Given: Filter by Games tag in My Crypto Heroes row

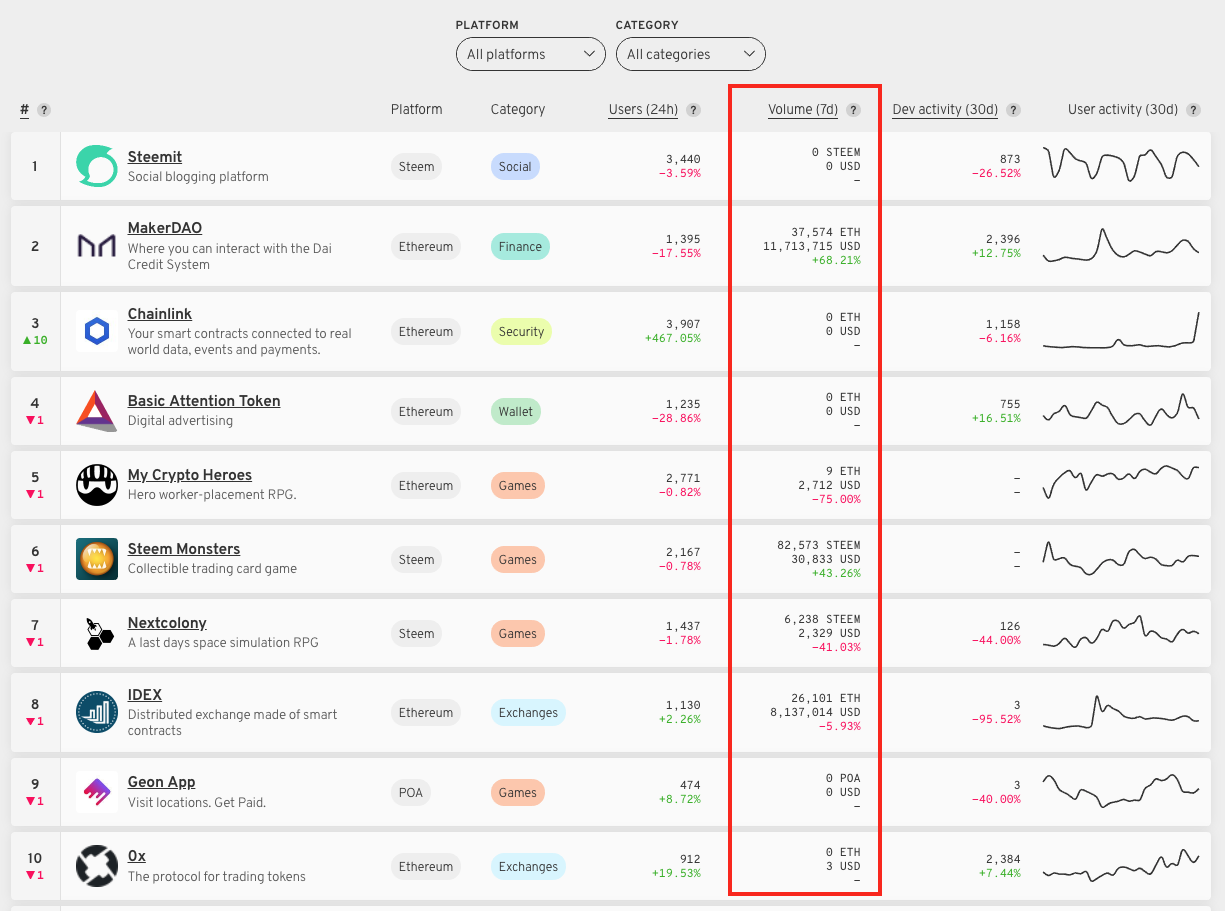Looking at the screenshot, I should pos(518,486).
